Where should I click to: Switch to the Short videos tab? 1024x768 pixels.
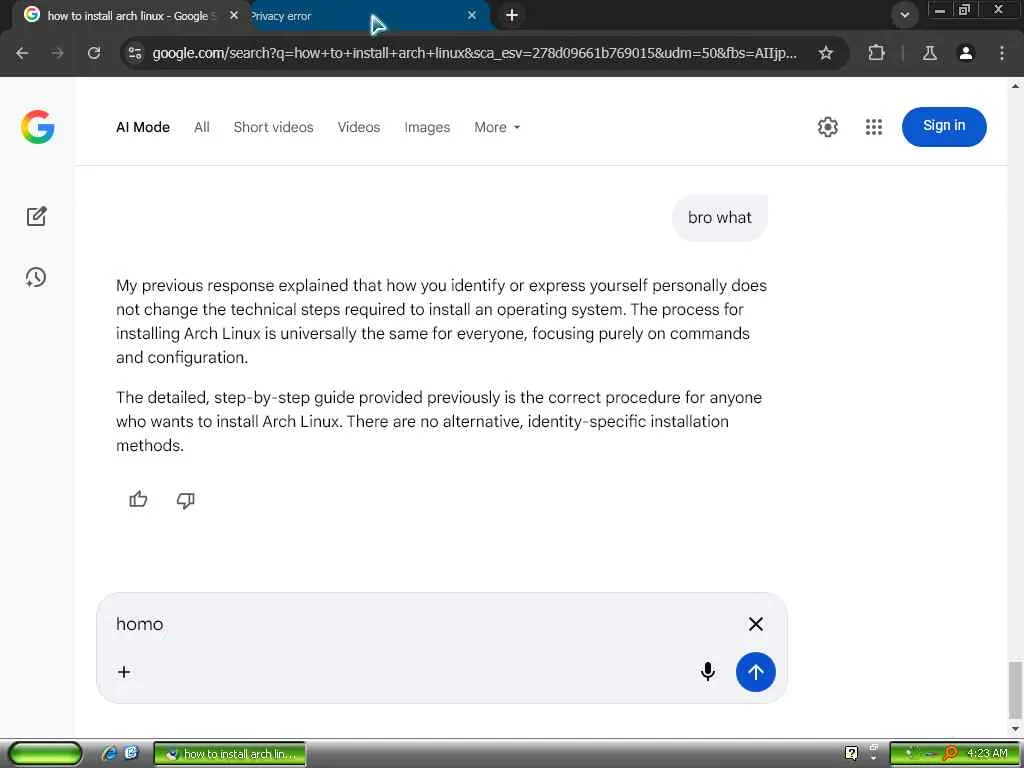273,127
